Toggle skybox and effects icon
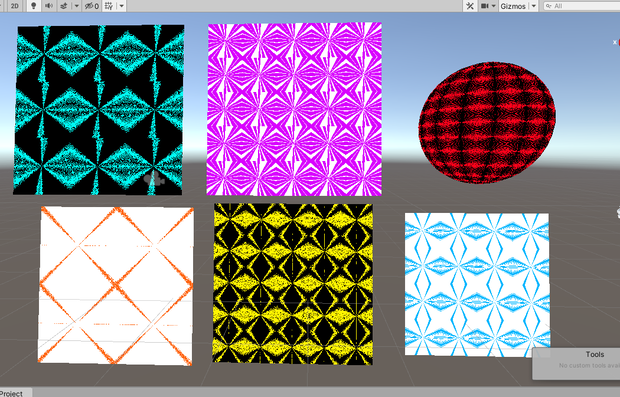The image size is (620, 397). 64,6
